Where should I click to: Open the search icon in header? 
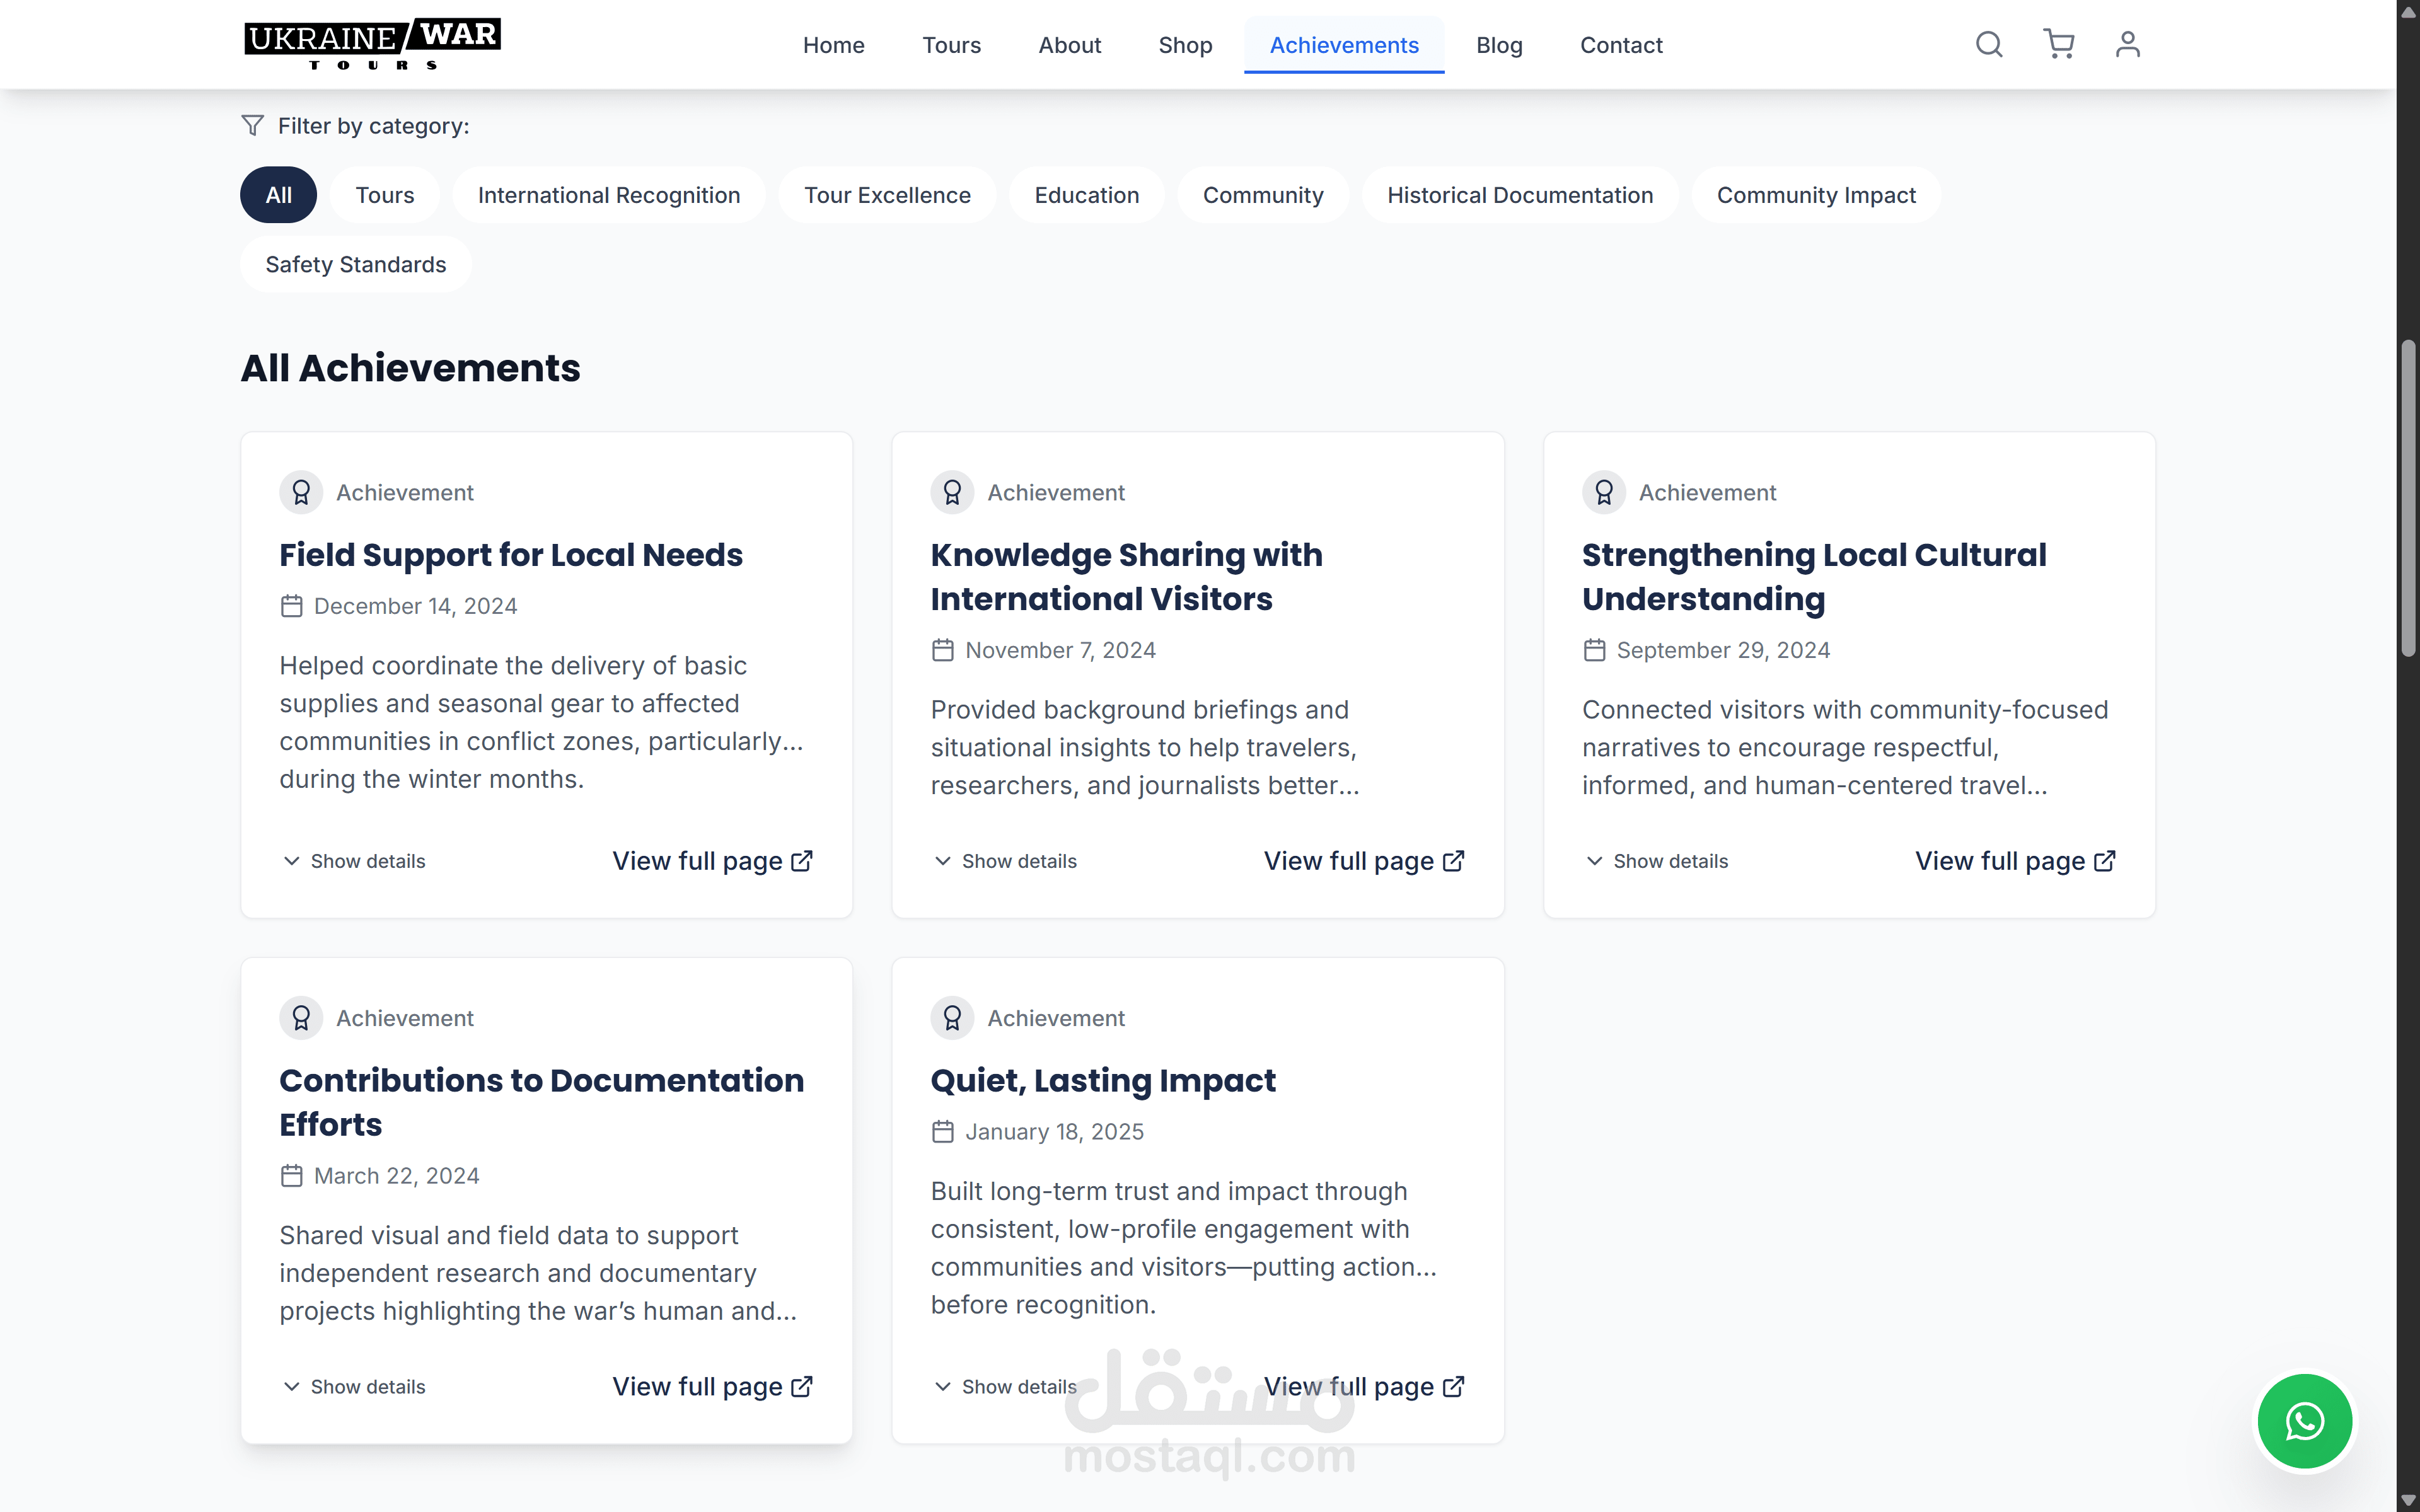(1988, 44)
